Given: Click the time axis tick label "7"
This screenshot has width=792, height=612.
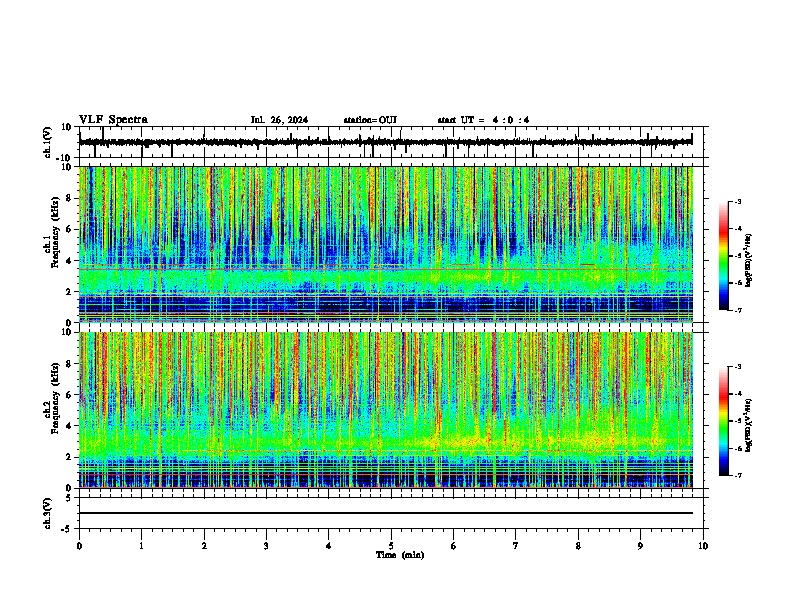Looking at the screenshot, I should [x=516, y=546].
